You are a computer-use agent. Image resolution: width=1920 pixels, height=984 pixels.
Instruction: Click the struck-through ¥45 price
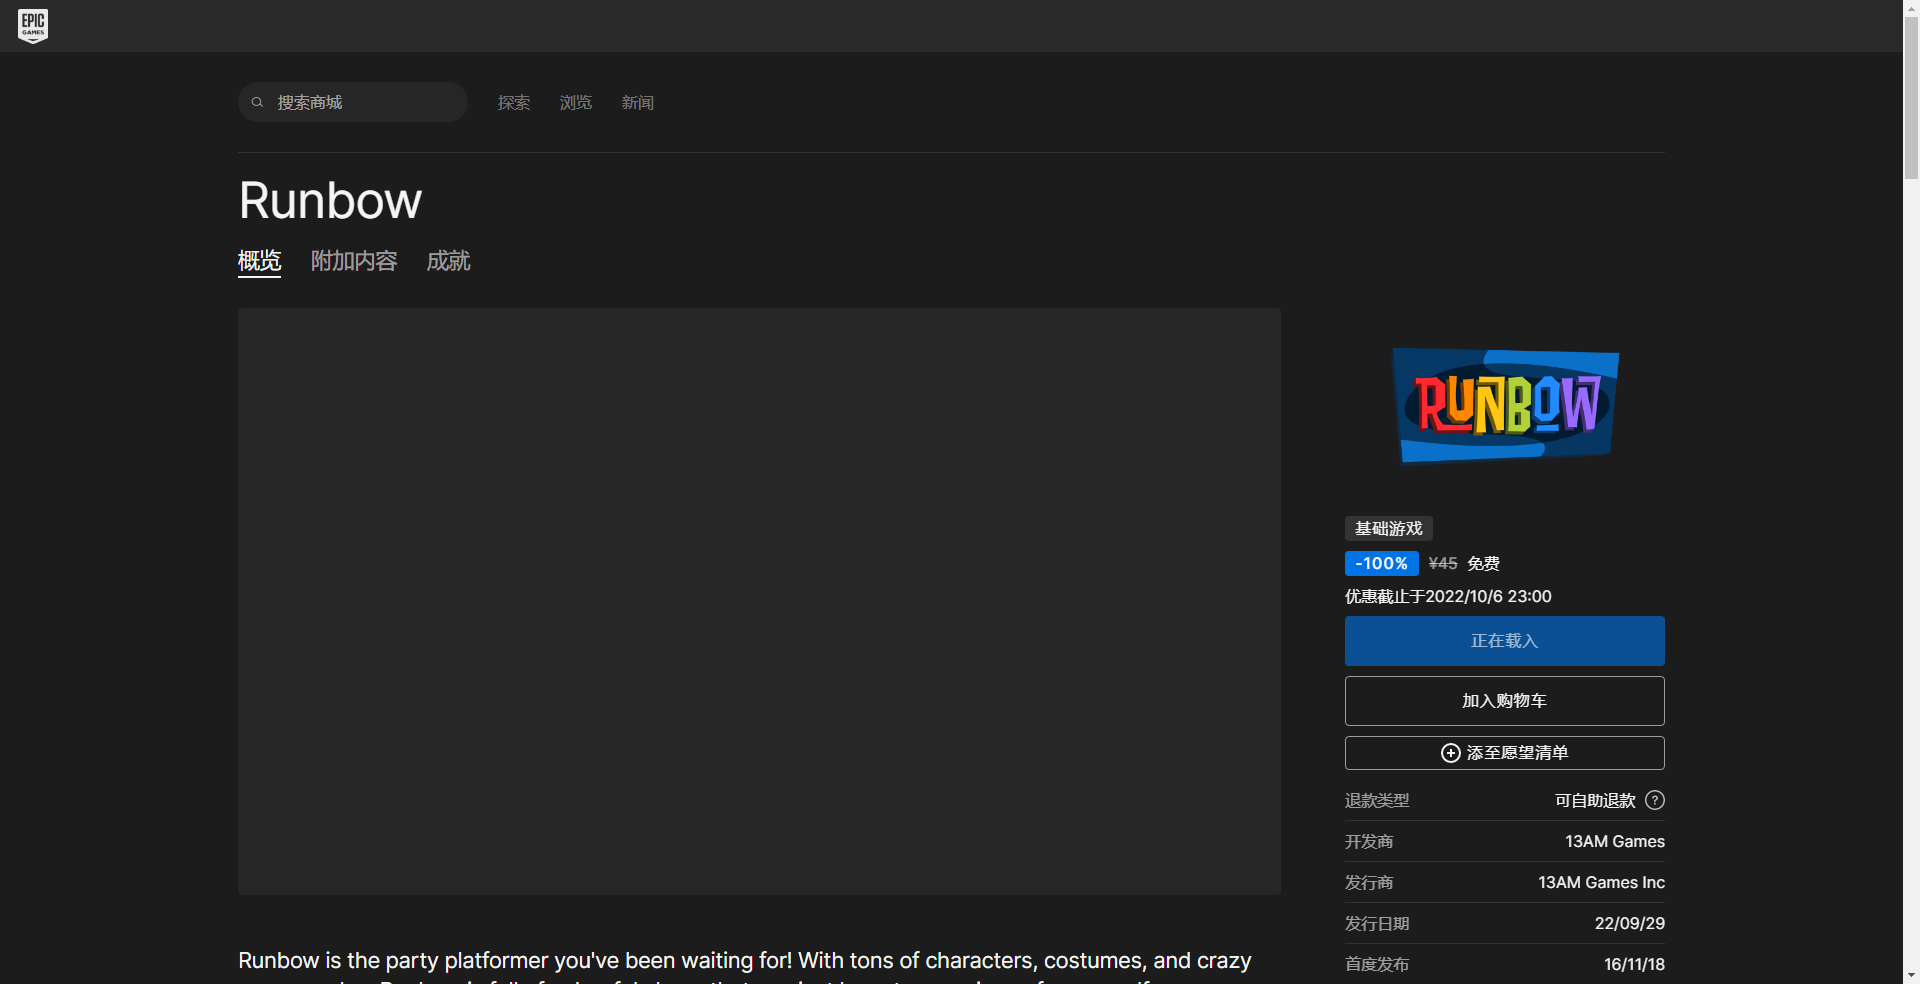(x=1443, y=563)
